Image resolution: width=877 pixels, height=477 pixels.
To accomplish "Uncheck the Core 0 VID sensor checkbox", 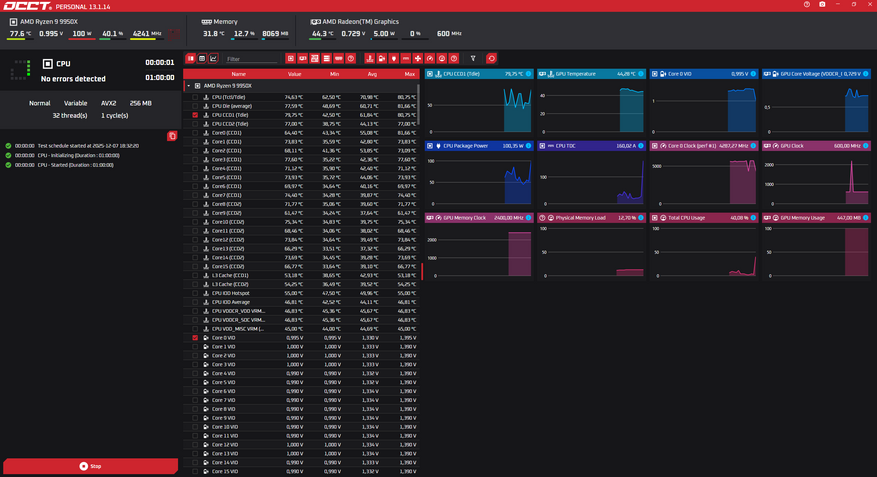I will click(x=195, y=338).
